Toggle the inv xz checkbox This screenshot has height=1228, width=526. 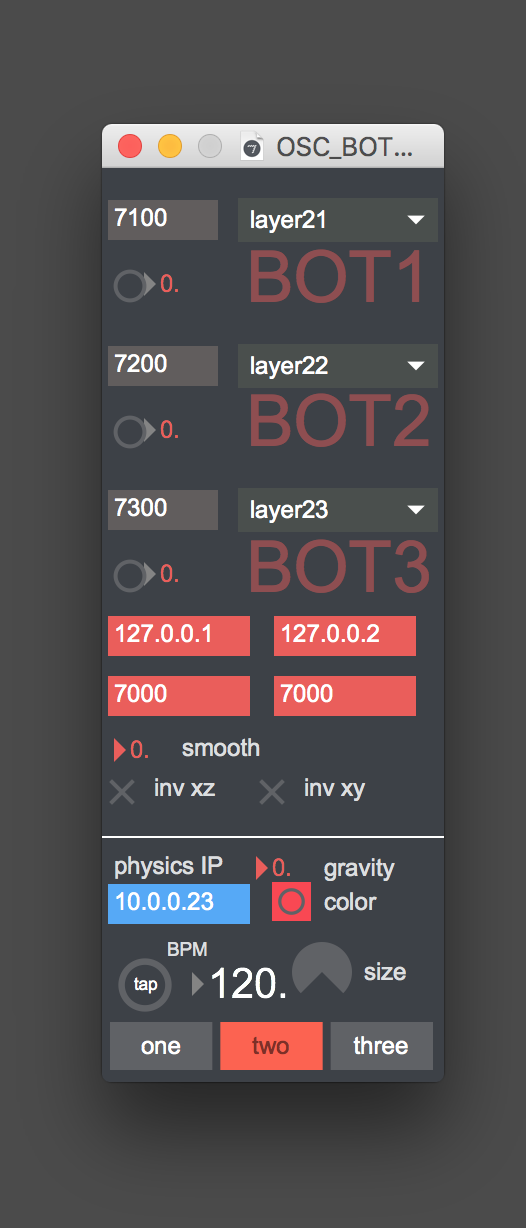pos(122,792)
